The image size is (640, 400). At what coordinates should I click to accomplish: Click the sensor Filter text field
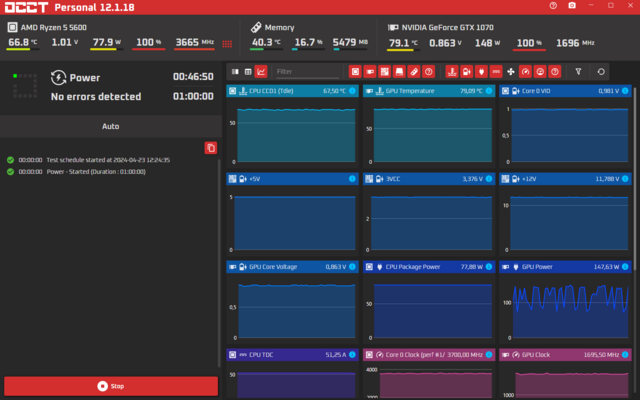(x=304, y=72)
